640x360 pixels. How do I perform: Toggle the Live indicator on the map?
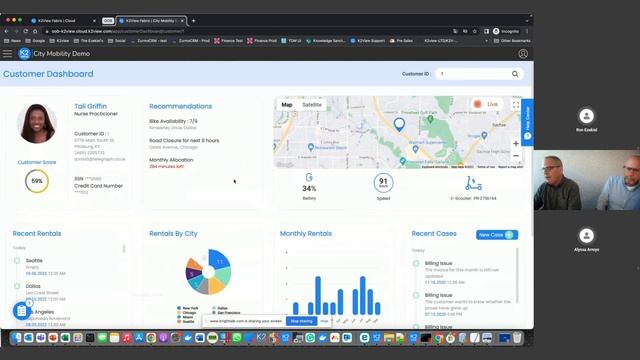[x=486, y=104]
